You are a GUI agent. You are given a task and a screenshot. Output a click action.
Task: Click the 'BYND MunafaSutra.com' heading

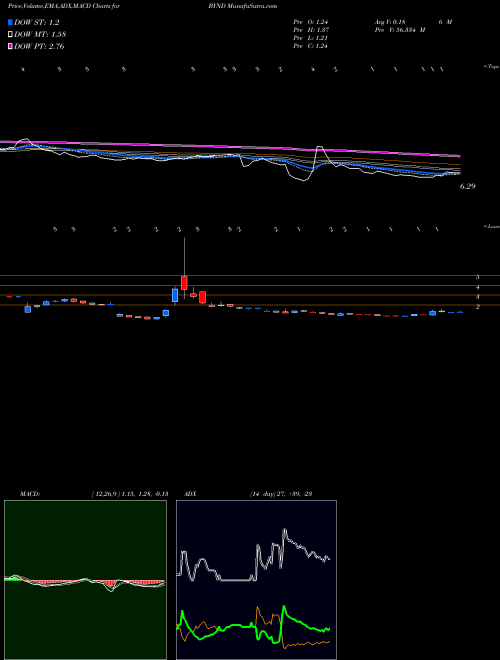[242, 7]
